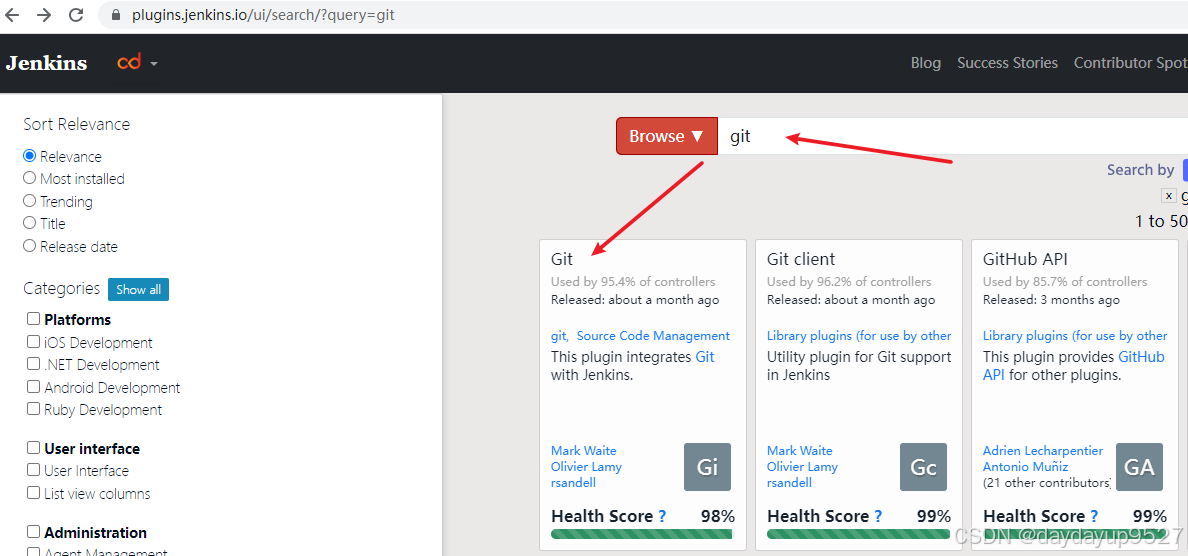Select the Trending sort option
Screen dimensions: 1188x556
(x=30, y=201)
